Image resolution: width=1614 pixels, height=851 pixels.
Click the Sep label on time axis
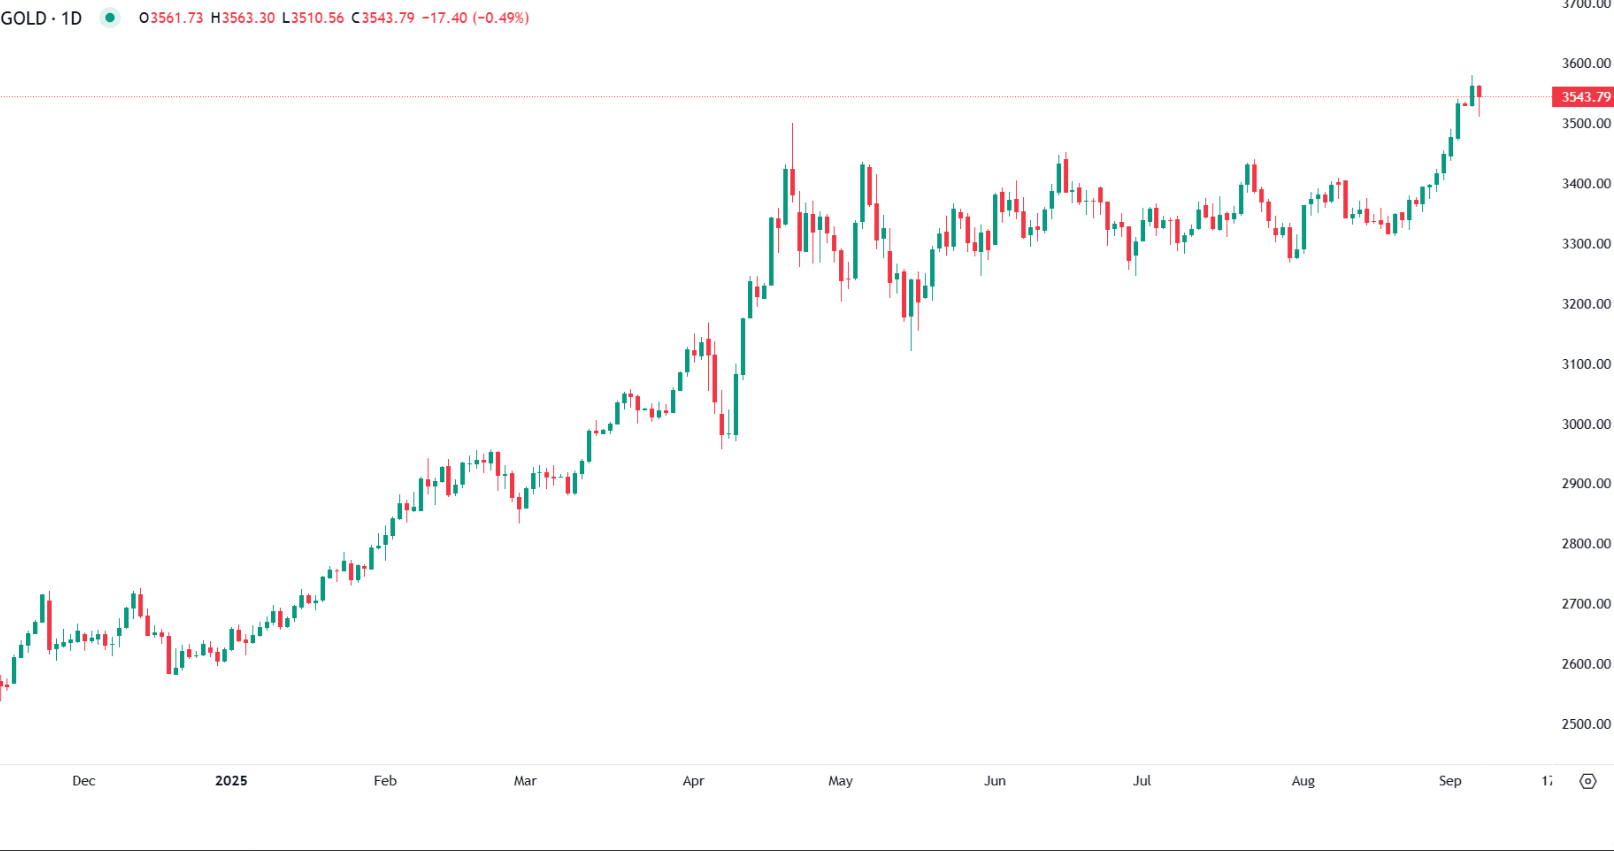tap(1450, 781)
